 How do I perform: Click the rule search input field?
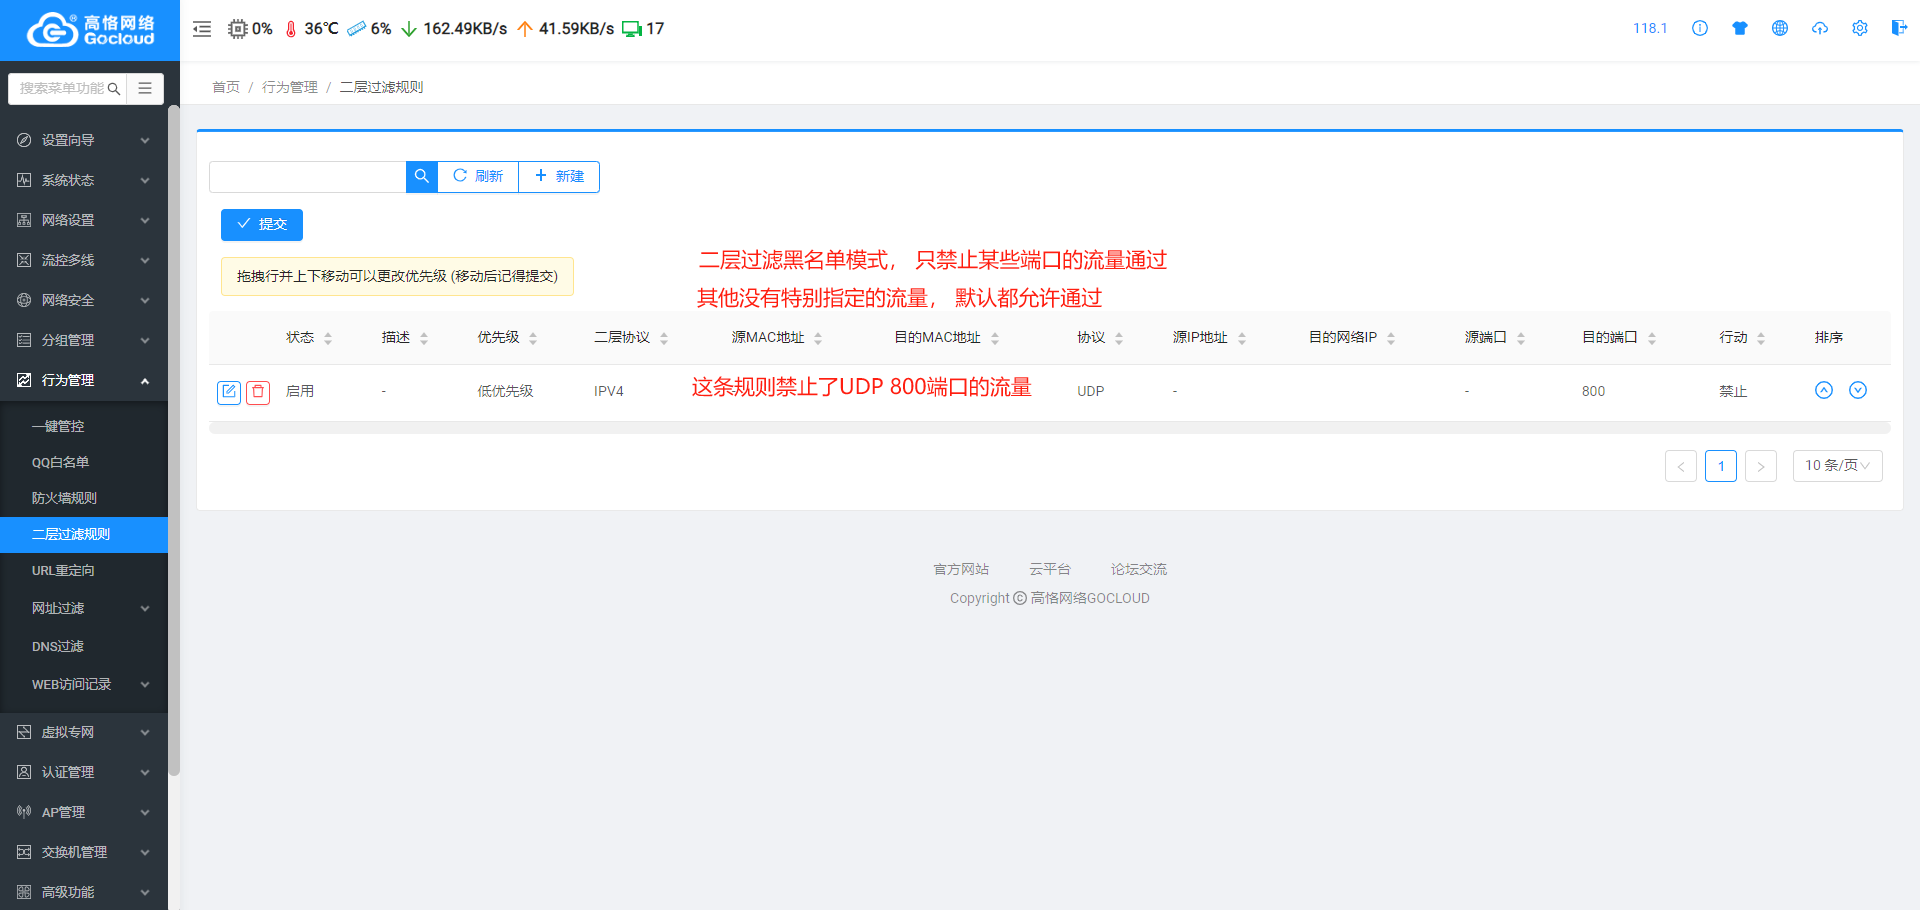(307, 176)
